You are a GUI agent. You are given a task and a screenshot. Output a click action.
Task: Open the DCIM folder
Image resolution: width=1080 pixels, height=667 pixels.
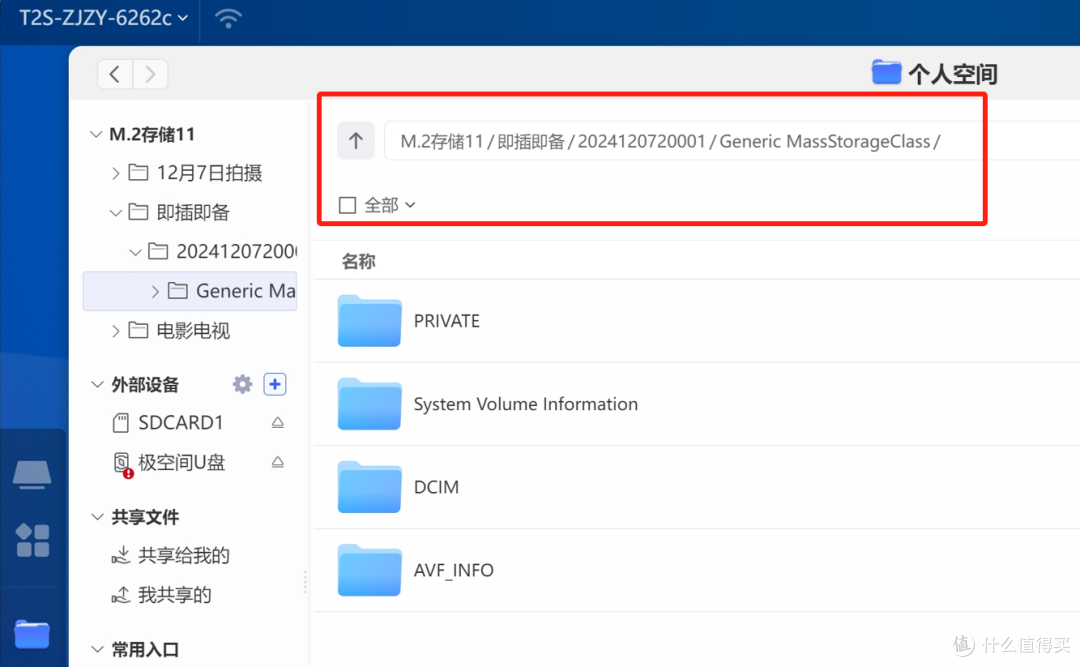[x=437, y=487]
